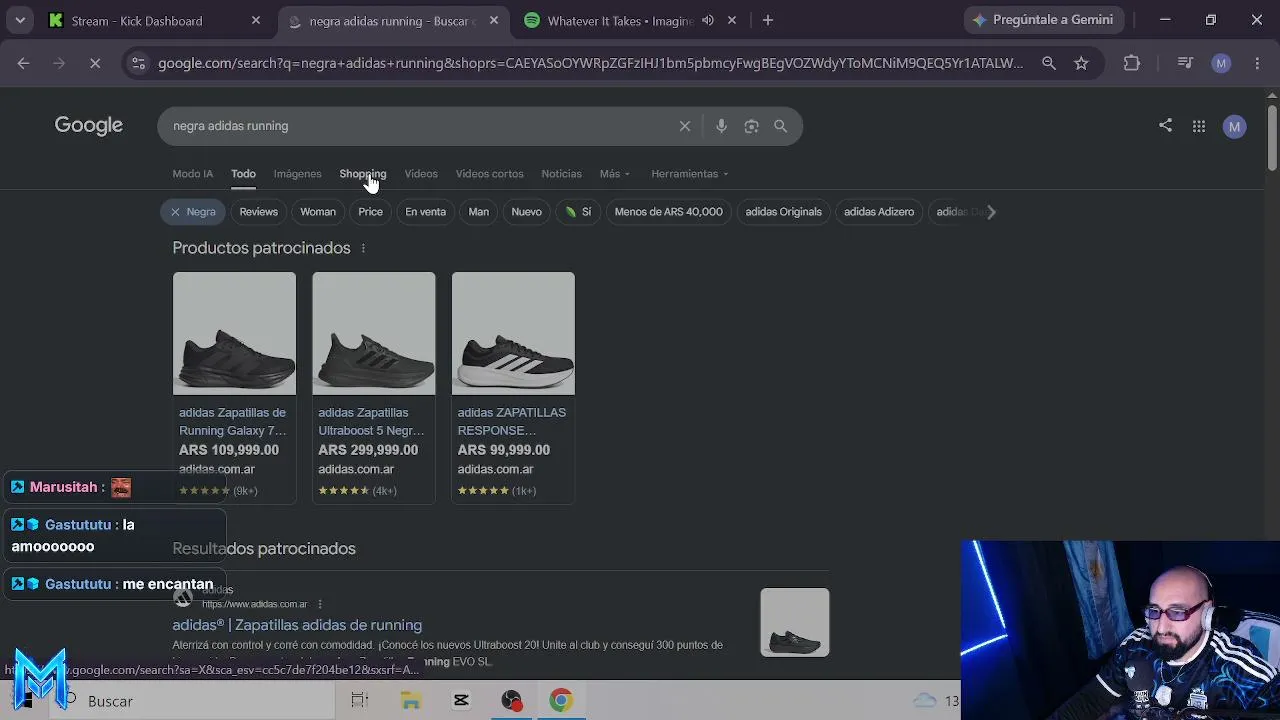Image resolution: width=1280 pixels, height=720 pixels.
Task: Toggle the Menos de ARS 40,000 chip
Action: (x=668, y=212)
